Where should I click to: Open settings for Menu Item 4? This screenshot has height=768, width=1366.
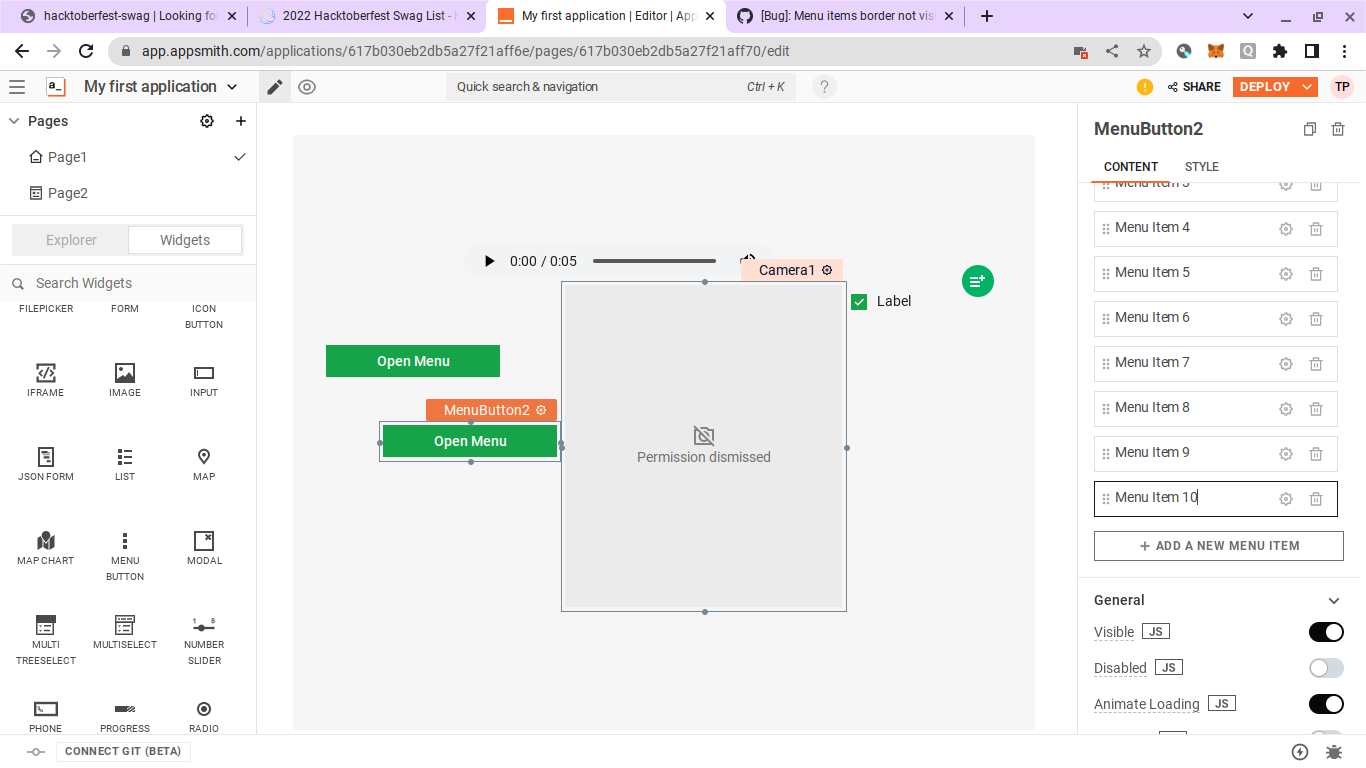pyautogui.click(x=1286, y=229)
